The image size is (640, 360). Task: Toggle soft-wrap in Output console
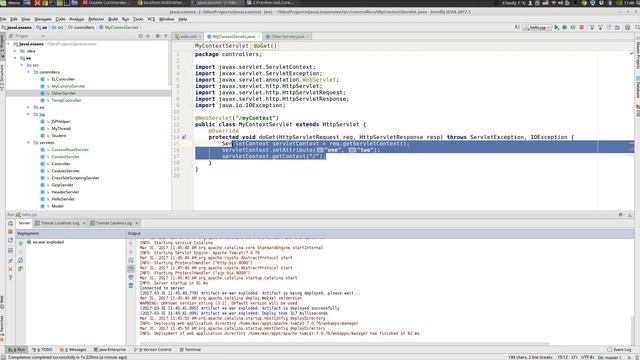(x=131, y=260)
